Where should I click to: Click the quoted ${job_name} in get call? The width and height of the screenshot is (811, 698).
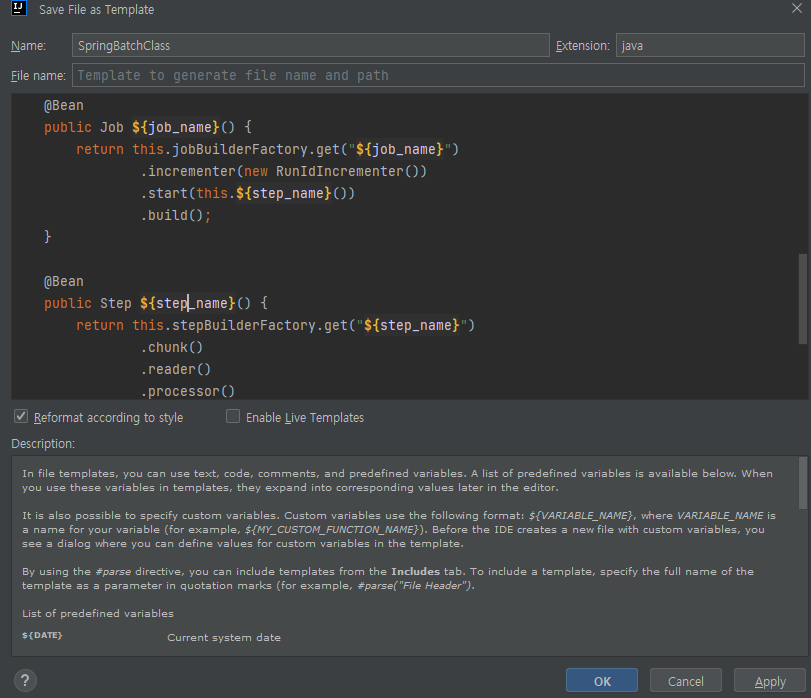[399, 149]
